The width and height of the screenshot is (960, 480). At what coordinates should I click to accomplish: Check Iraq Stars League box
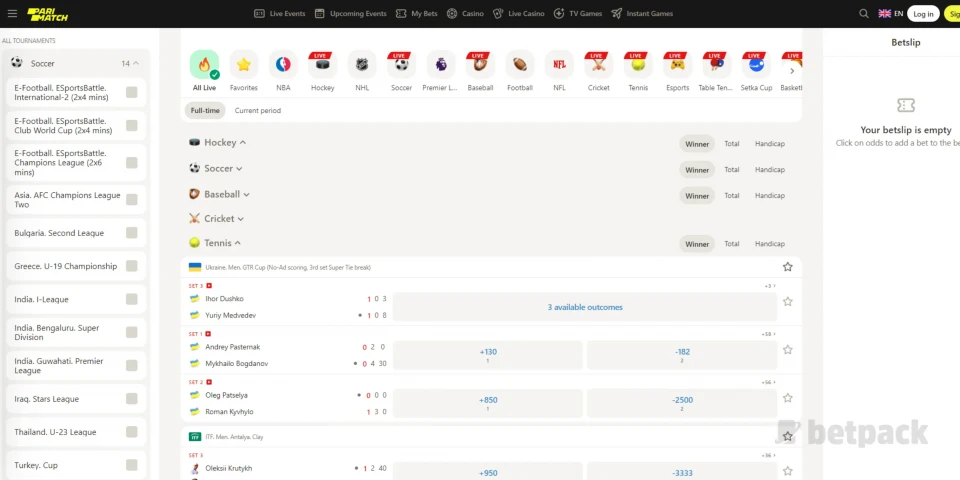(x=132, y=399)
